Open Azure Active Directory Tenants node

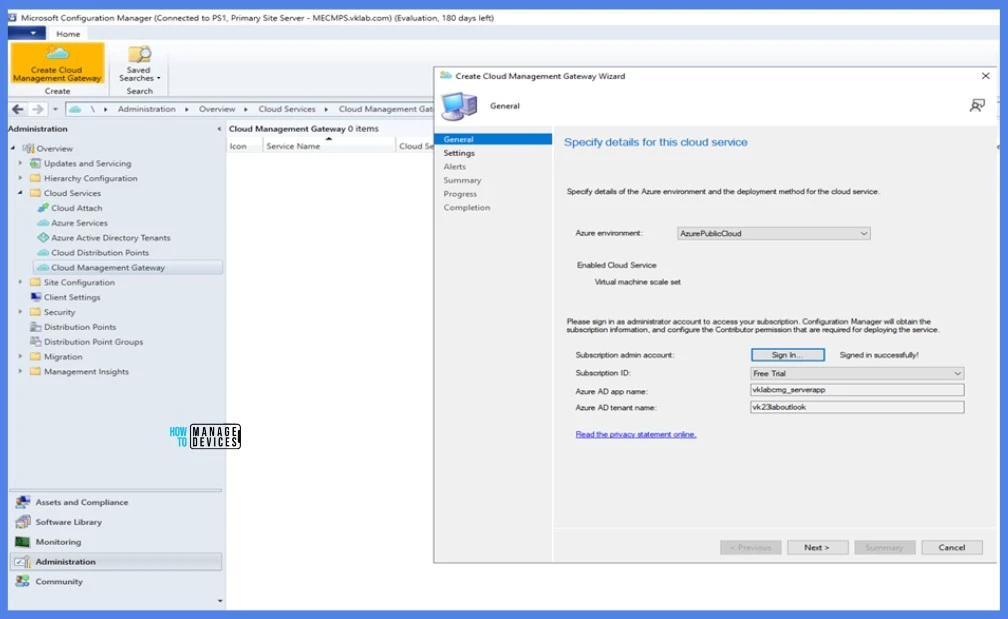(110, 238)
